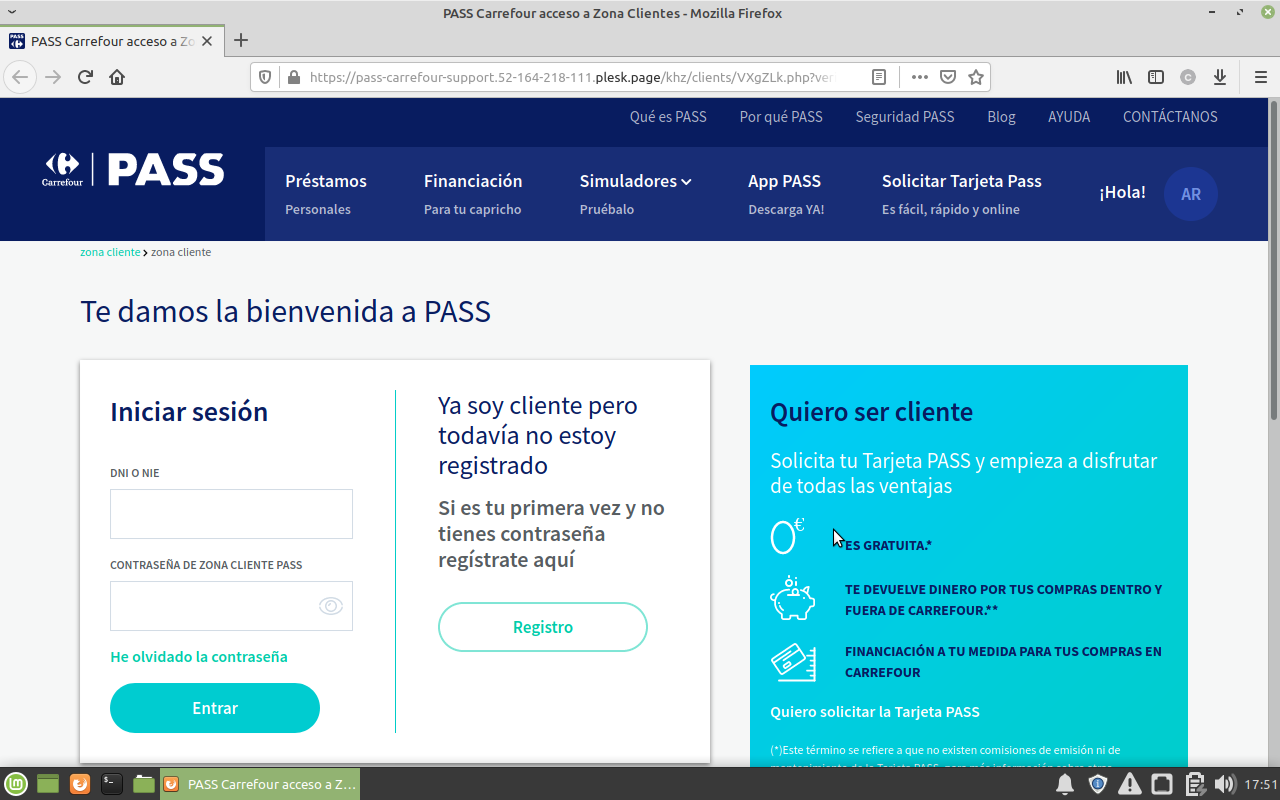Click the Registro button

543,627
